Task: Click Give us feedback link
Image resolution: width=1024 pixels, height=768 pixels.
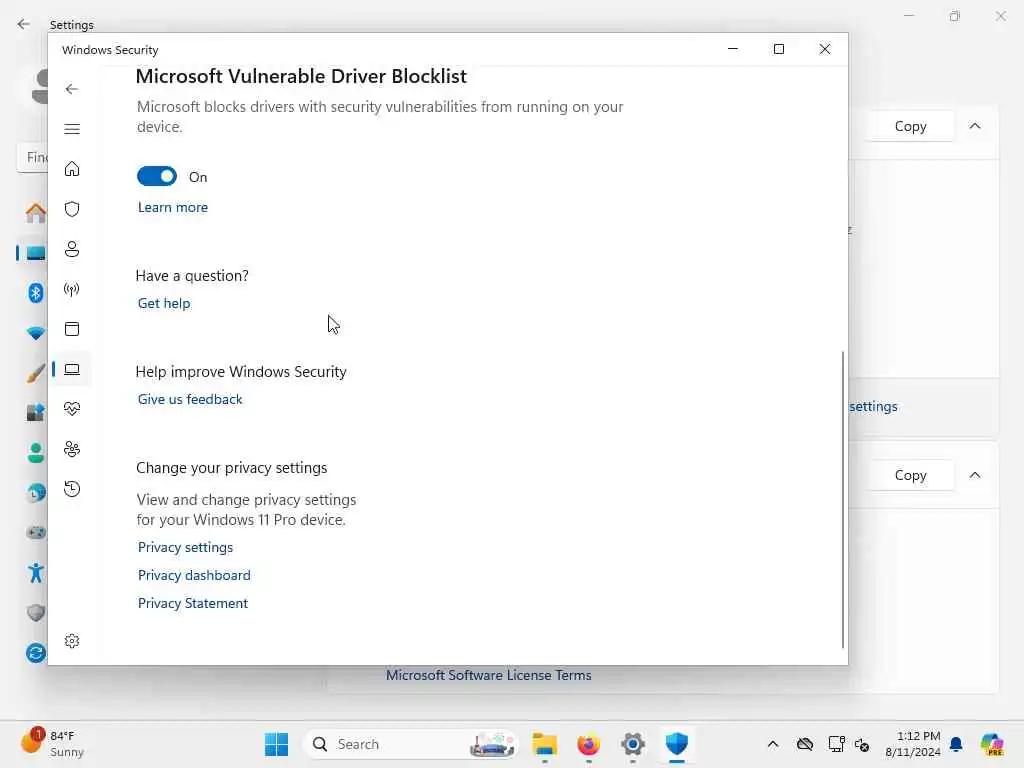Action: click(190, 399)
